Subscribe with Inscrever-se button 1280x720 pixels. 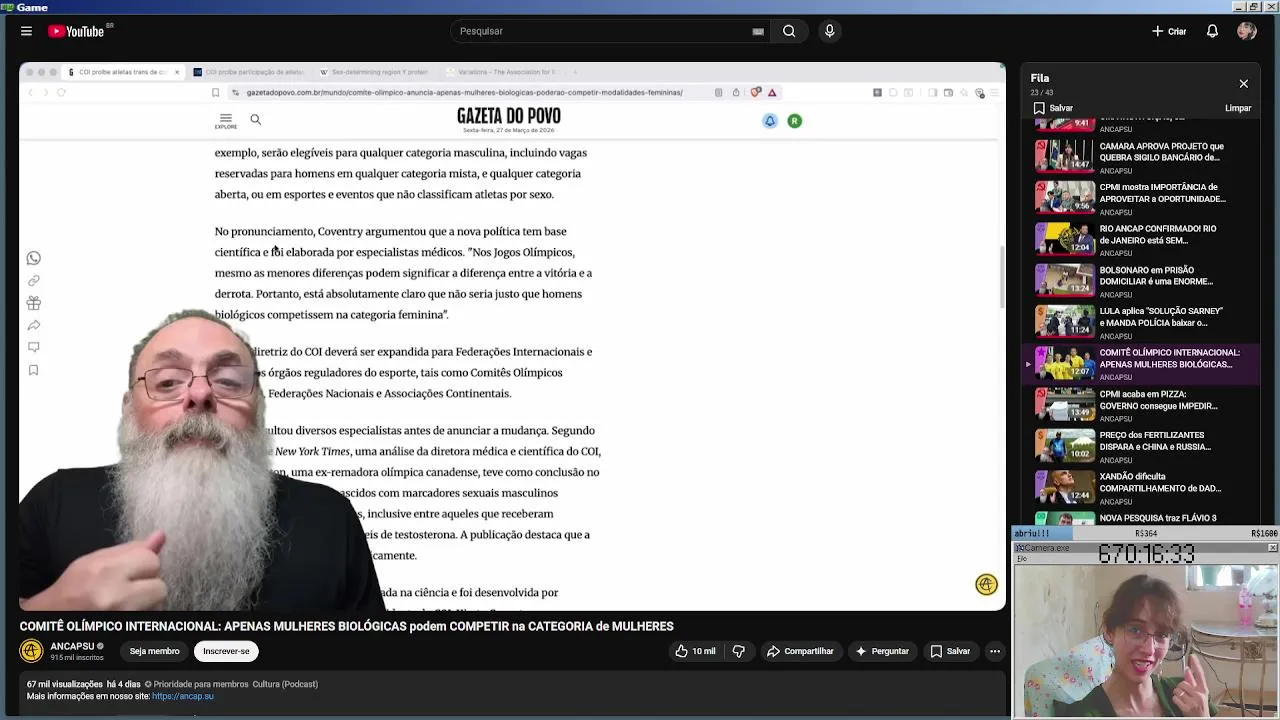(226, 651)
